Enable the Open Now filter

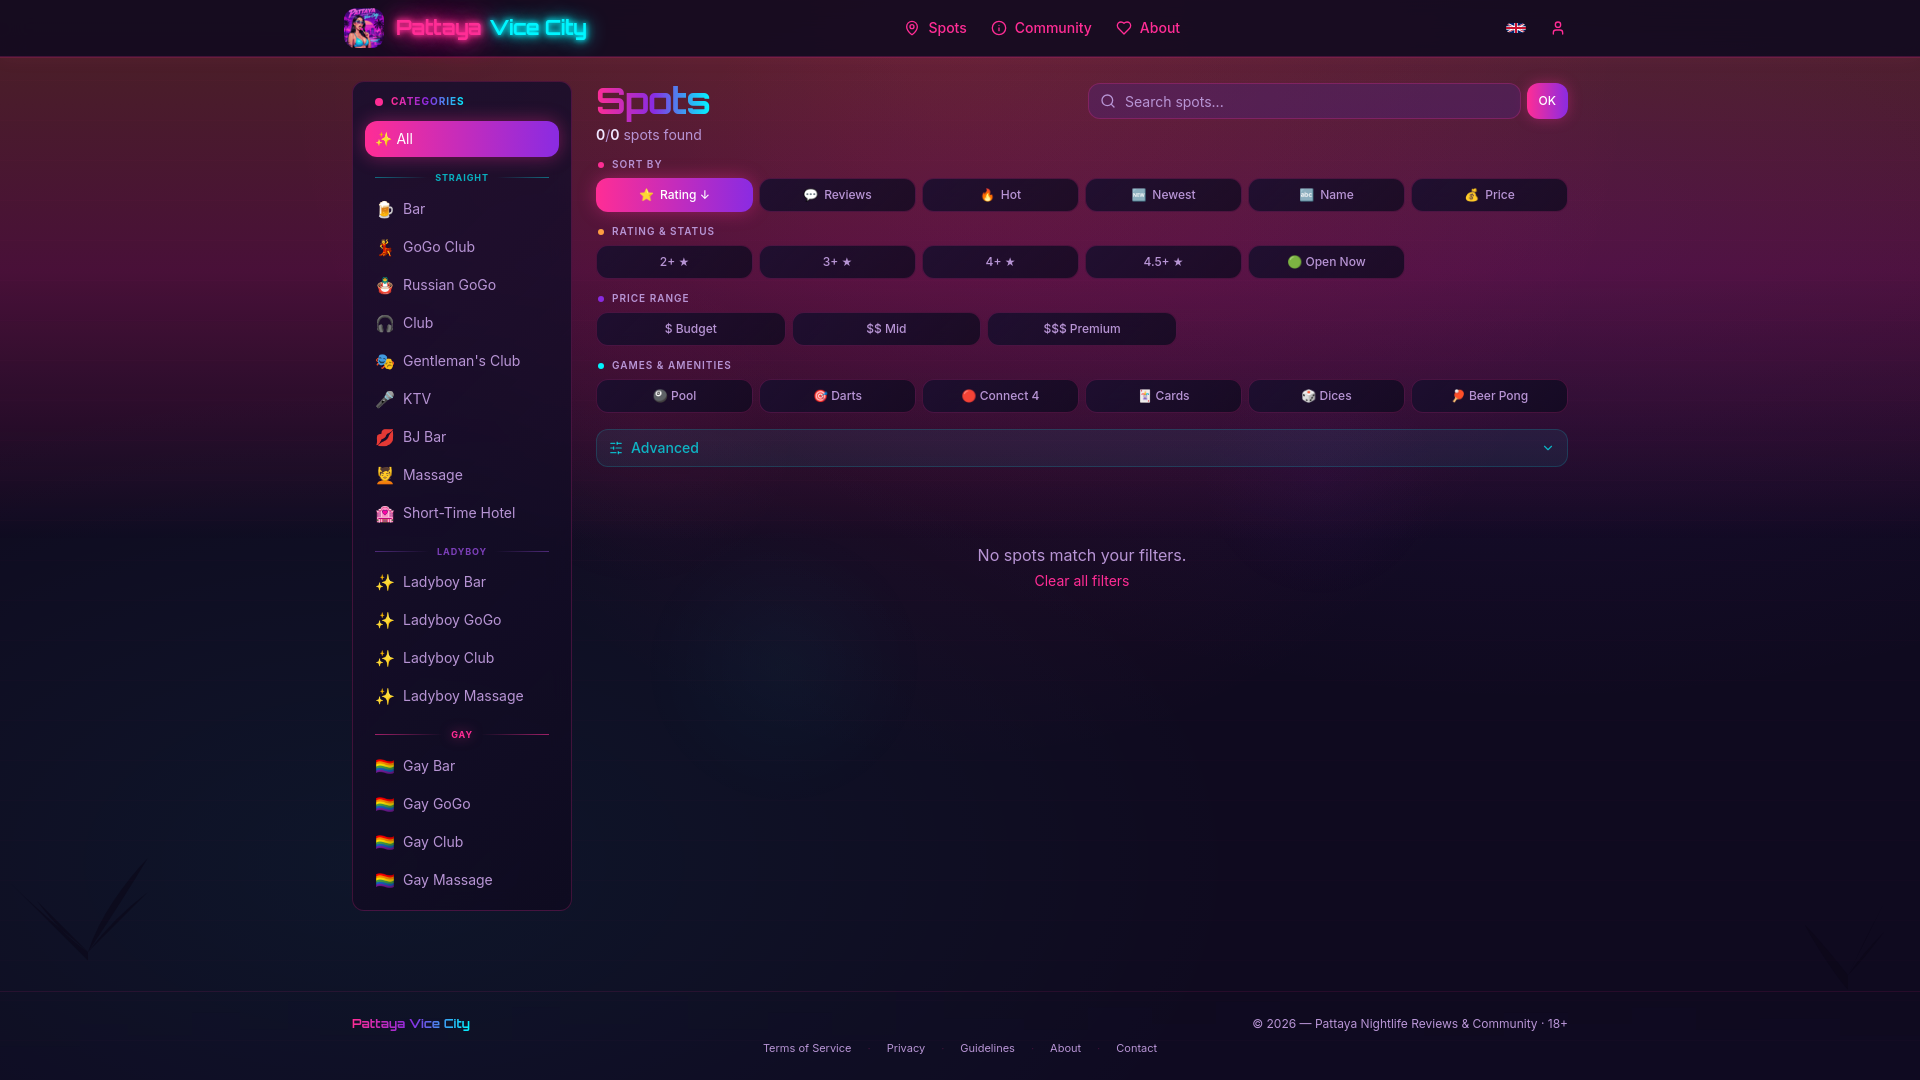click(1326, 262)
